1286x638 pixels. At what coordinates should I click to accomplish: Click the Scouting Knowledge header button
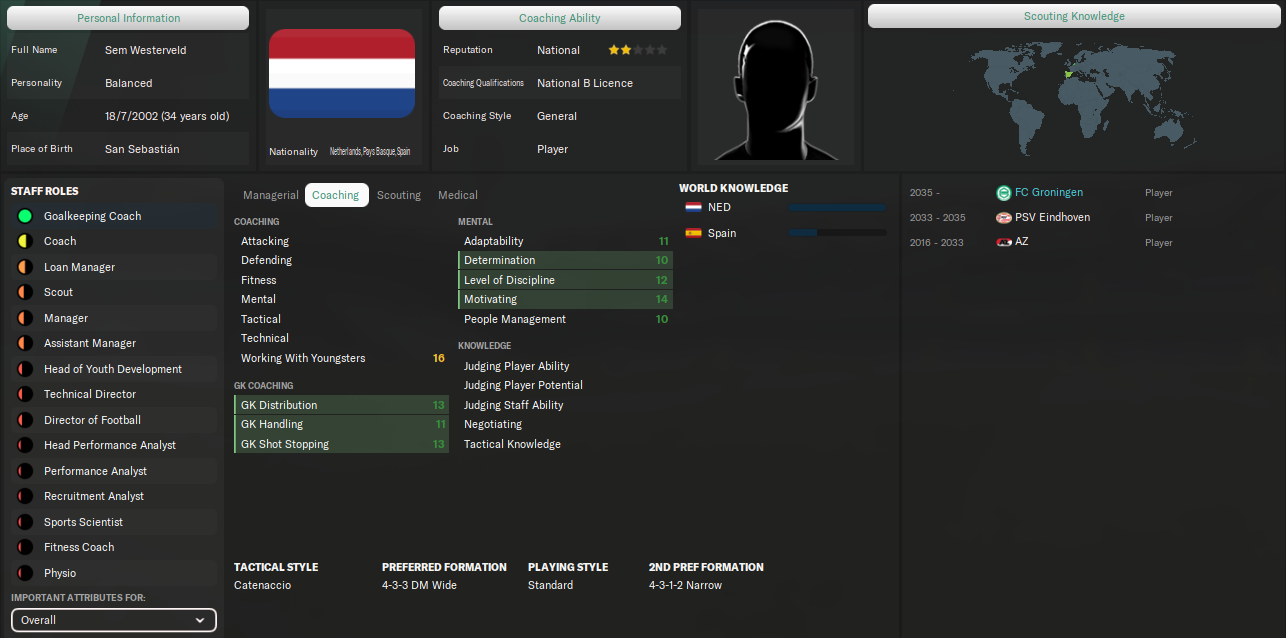(1074, 16)
